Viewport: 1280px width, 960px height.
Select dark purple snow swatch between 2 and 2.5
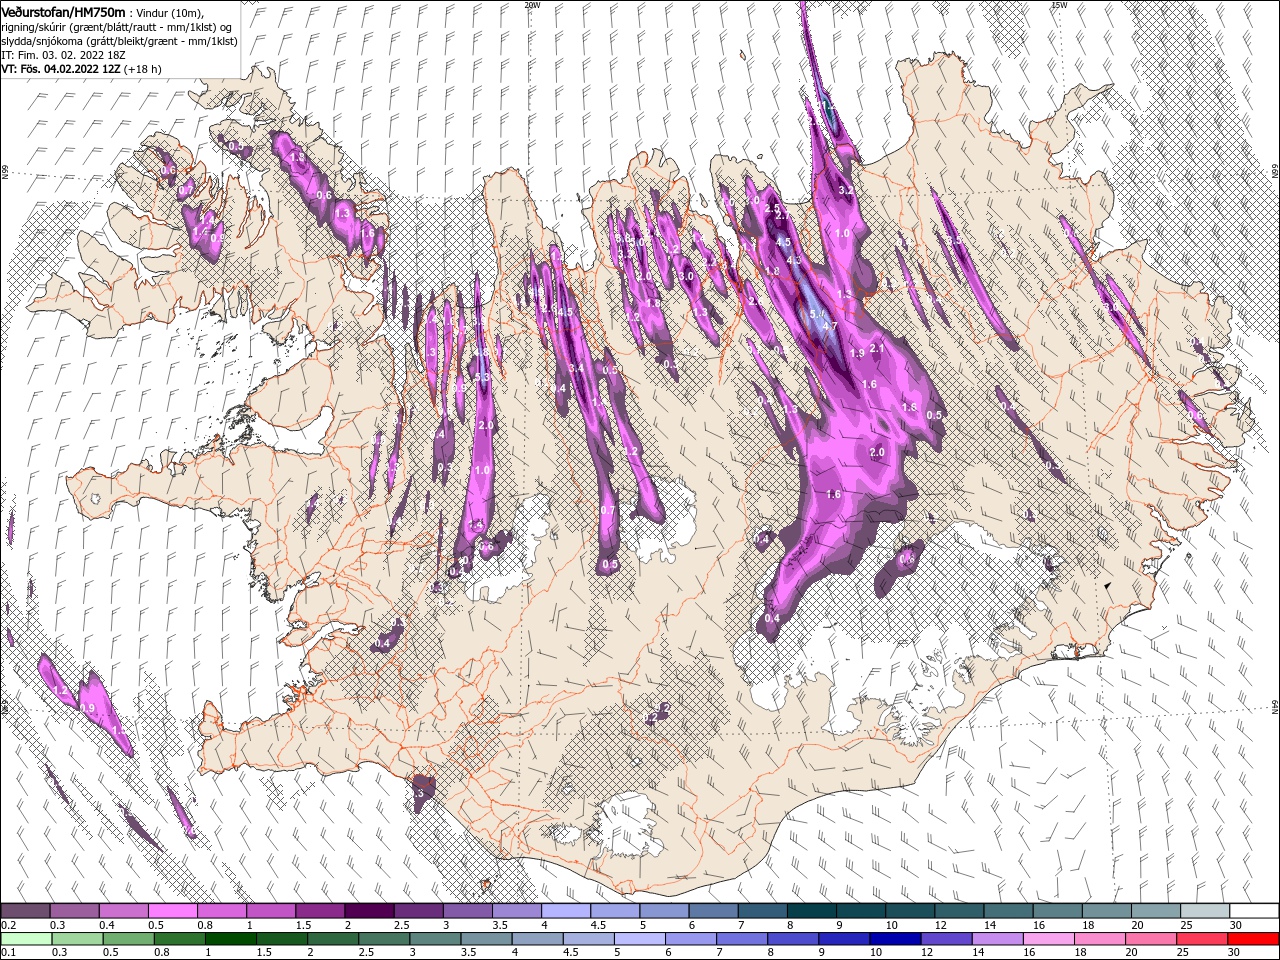(369, 911)
